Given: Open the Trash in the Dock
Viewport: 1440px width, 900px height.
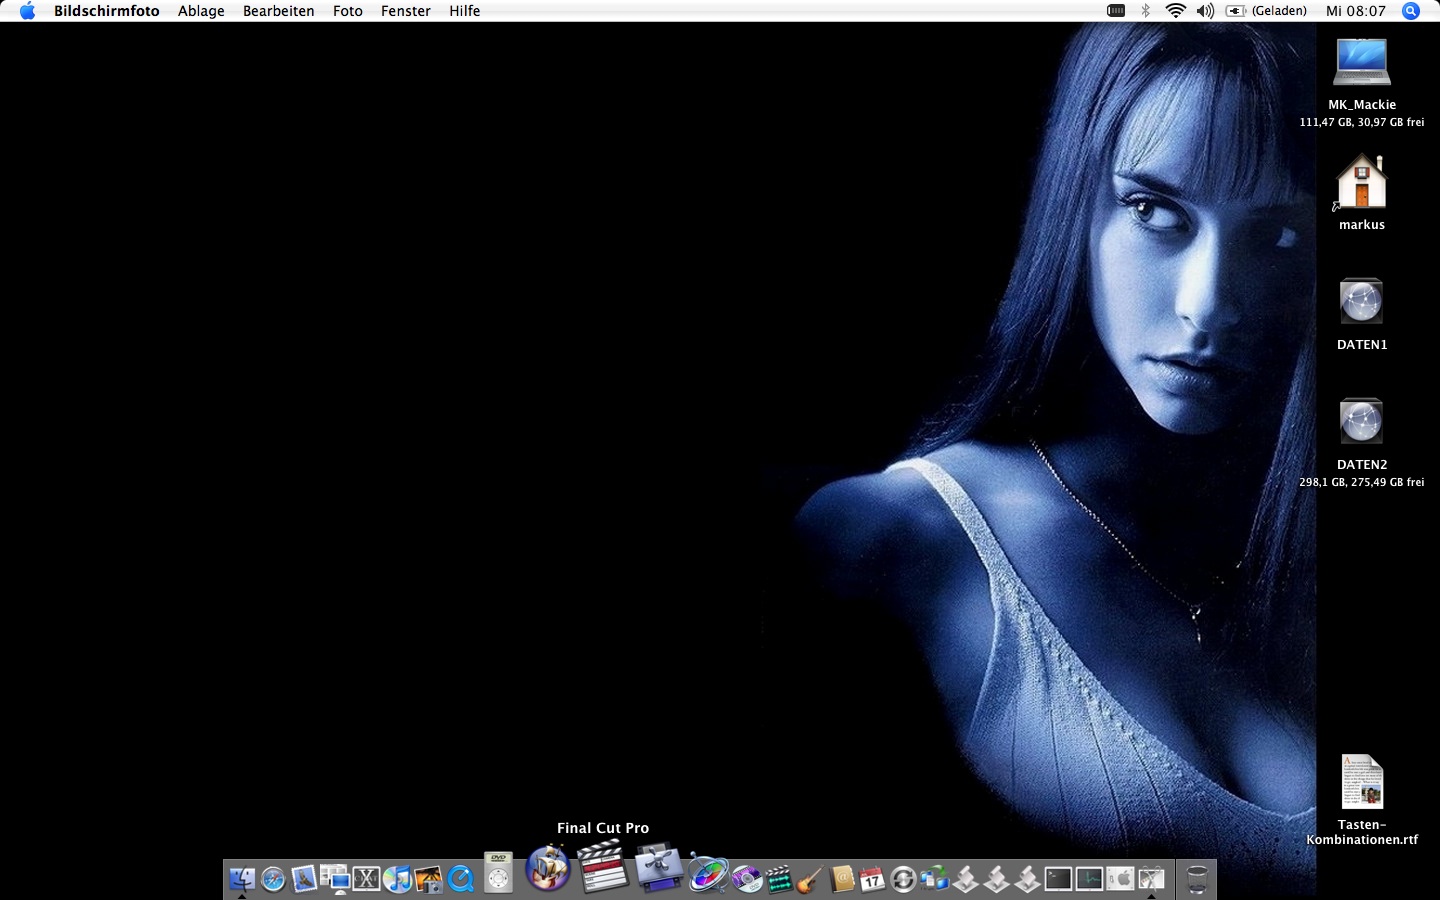Looking at the screenshot, I should coord(1196,879).
